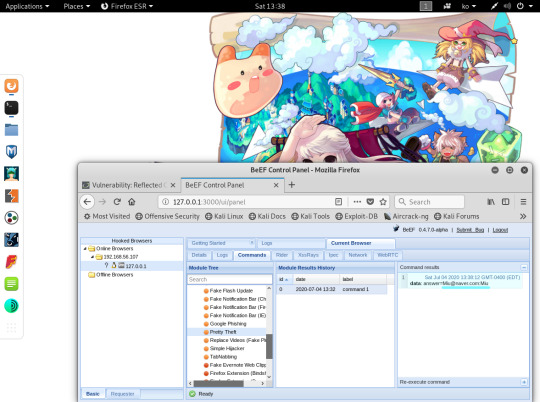Go to Firefox home page icon
This screenshot has width=540, height=402.
[x=132, y=202]
